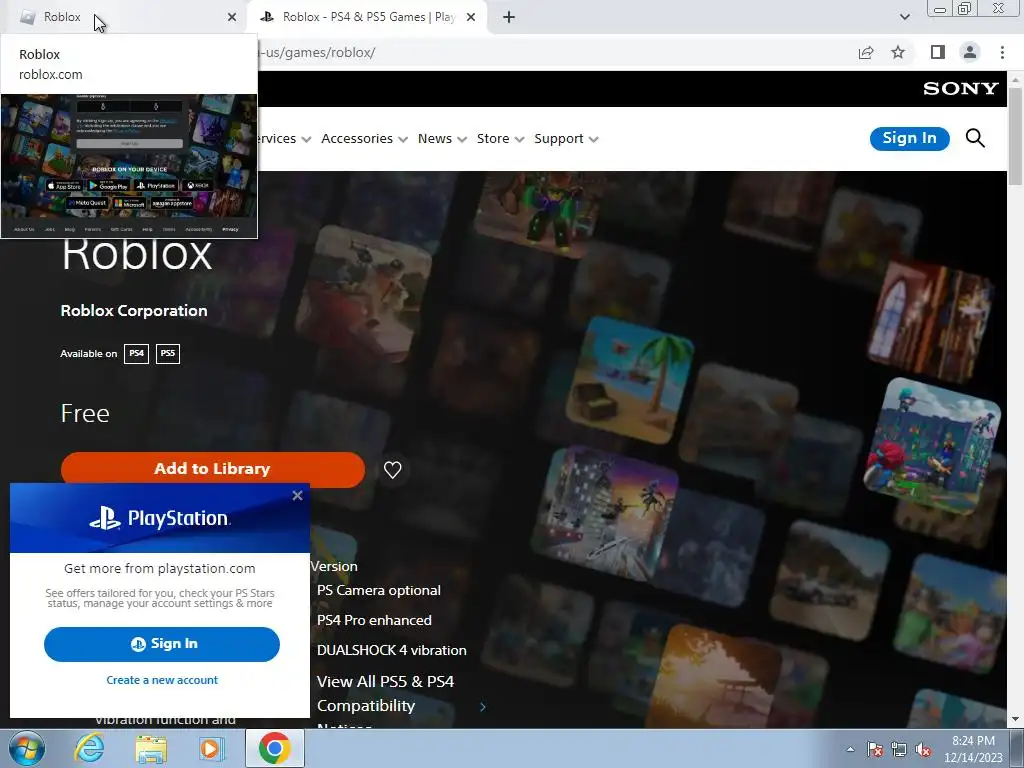Viewport: 1024px width, 768px height.
Task: Open the Chrome three-dot menu
Action: coord(1002,52)
